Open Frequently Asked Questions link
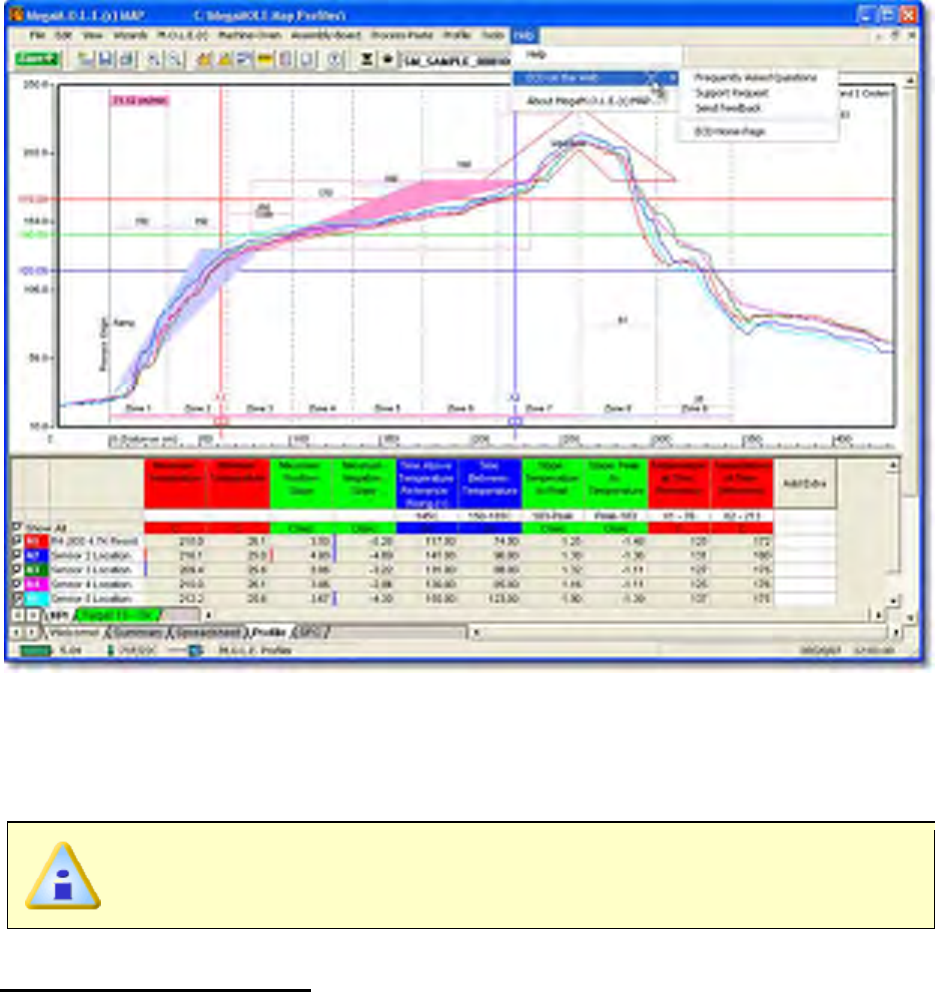935x992 pixels. 755,78
